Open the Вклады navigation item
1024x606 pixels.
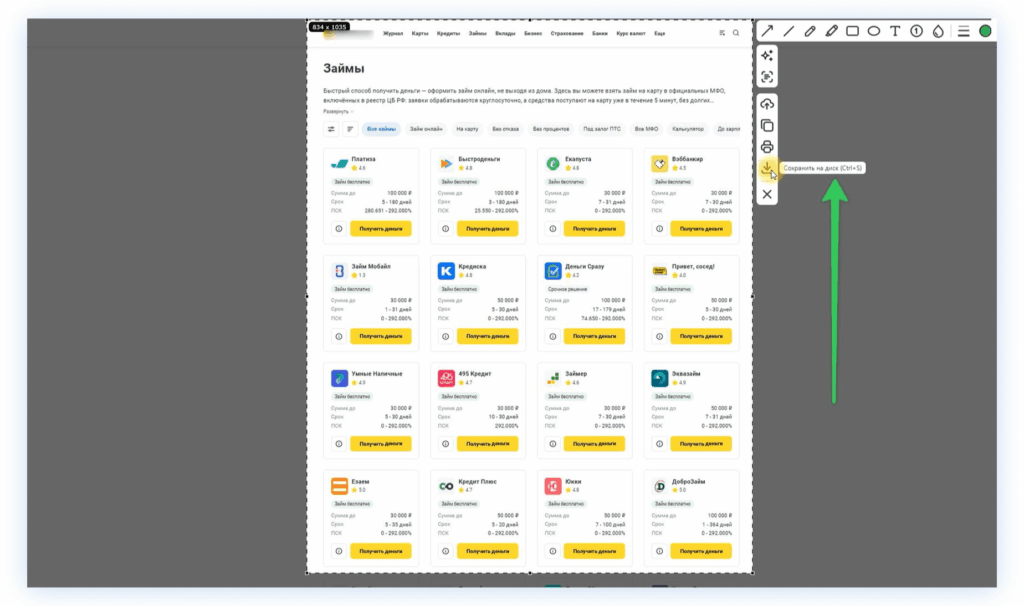click(505, 33)
